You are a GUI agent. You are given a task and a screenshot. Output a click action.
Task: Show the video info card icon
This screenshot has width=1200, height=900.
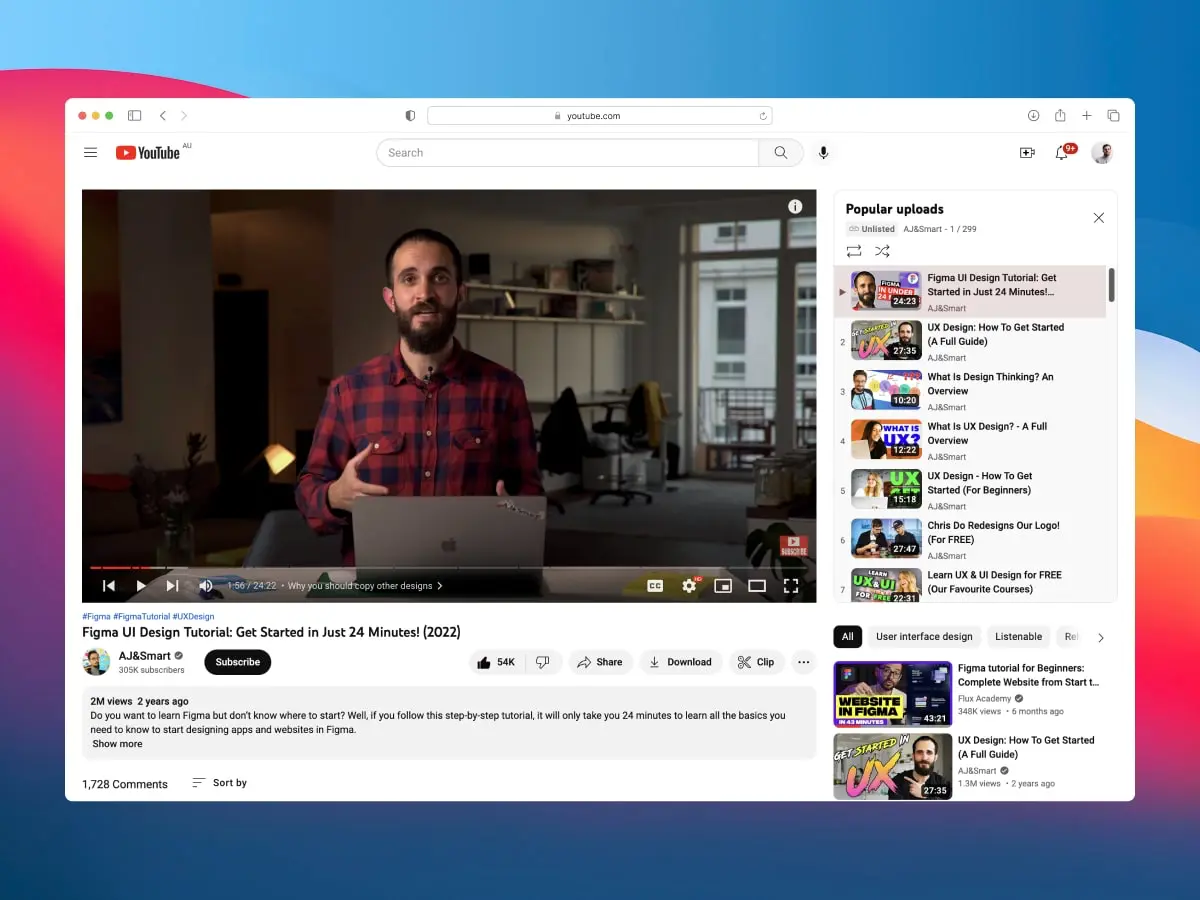(795, 206)
